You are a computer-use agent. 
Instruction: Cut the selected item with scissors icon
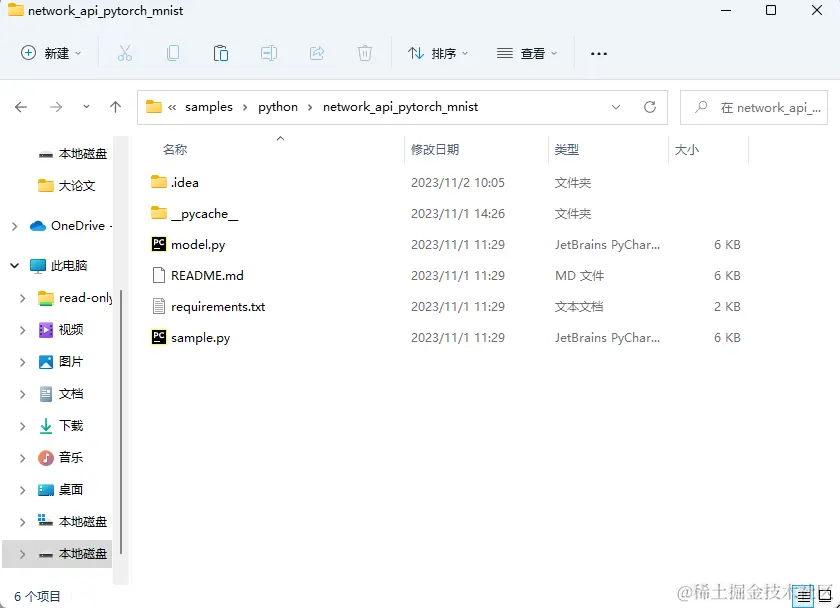pyautogui.click(x=124, y=55)
